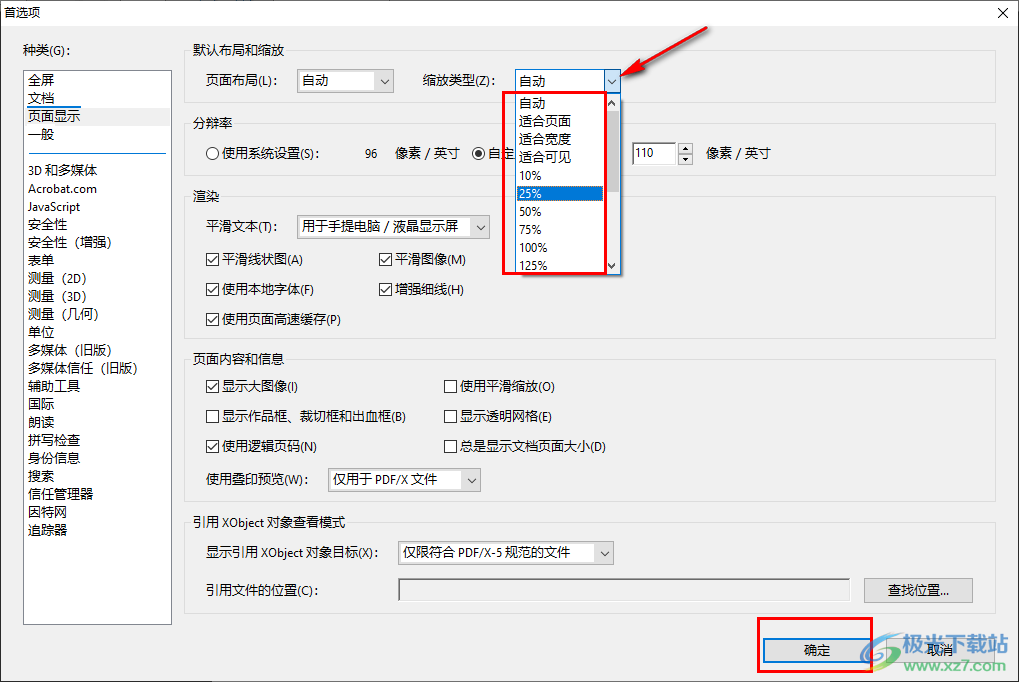
Task: Collapse the 缩放类型 dropdown arrow
Action: click(612, 81)
